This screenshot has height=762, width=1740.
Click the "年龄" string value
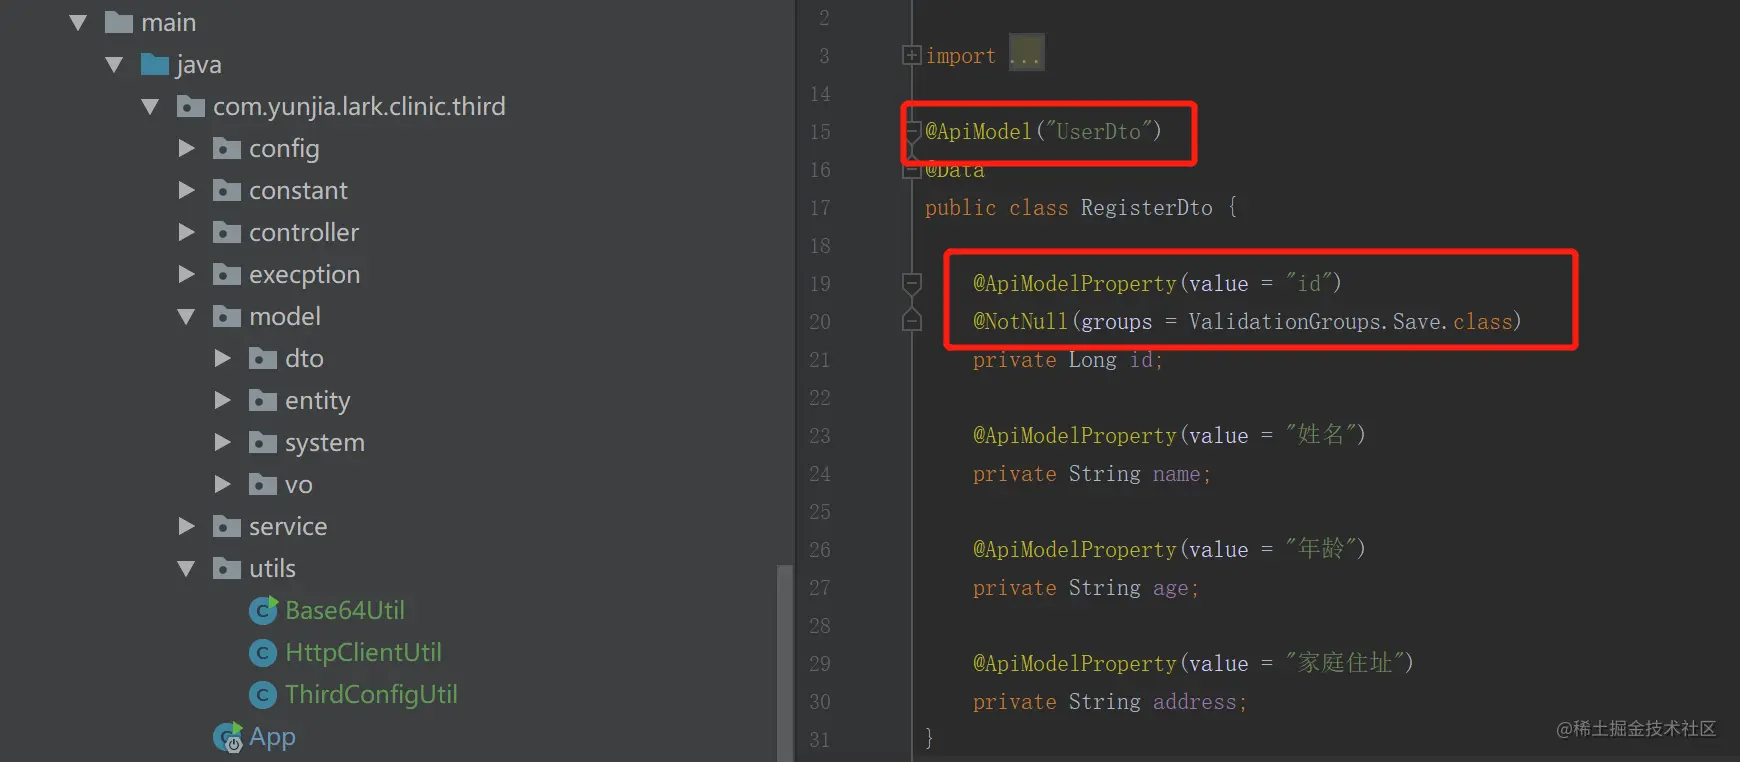coord(1320,548)
